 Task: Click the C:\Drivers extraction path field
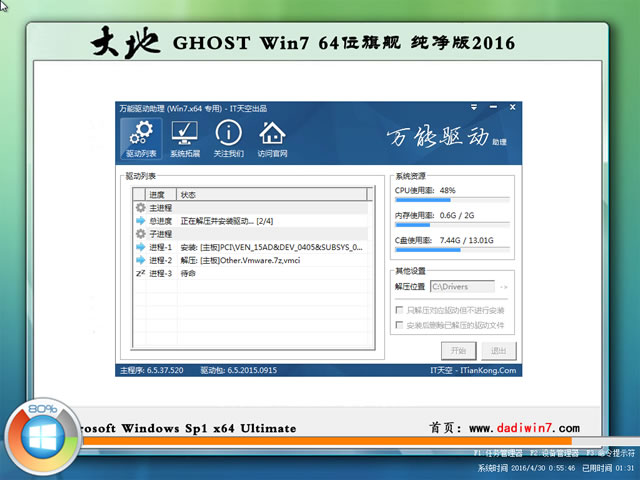point(462,287)
